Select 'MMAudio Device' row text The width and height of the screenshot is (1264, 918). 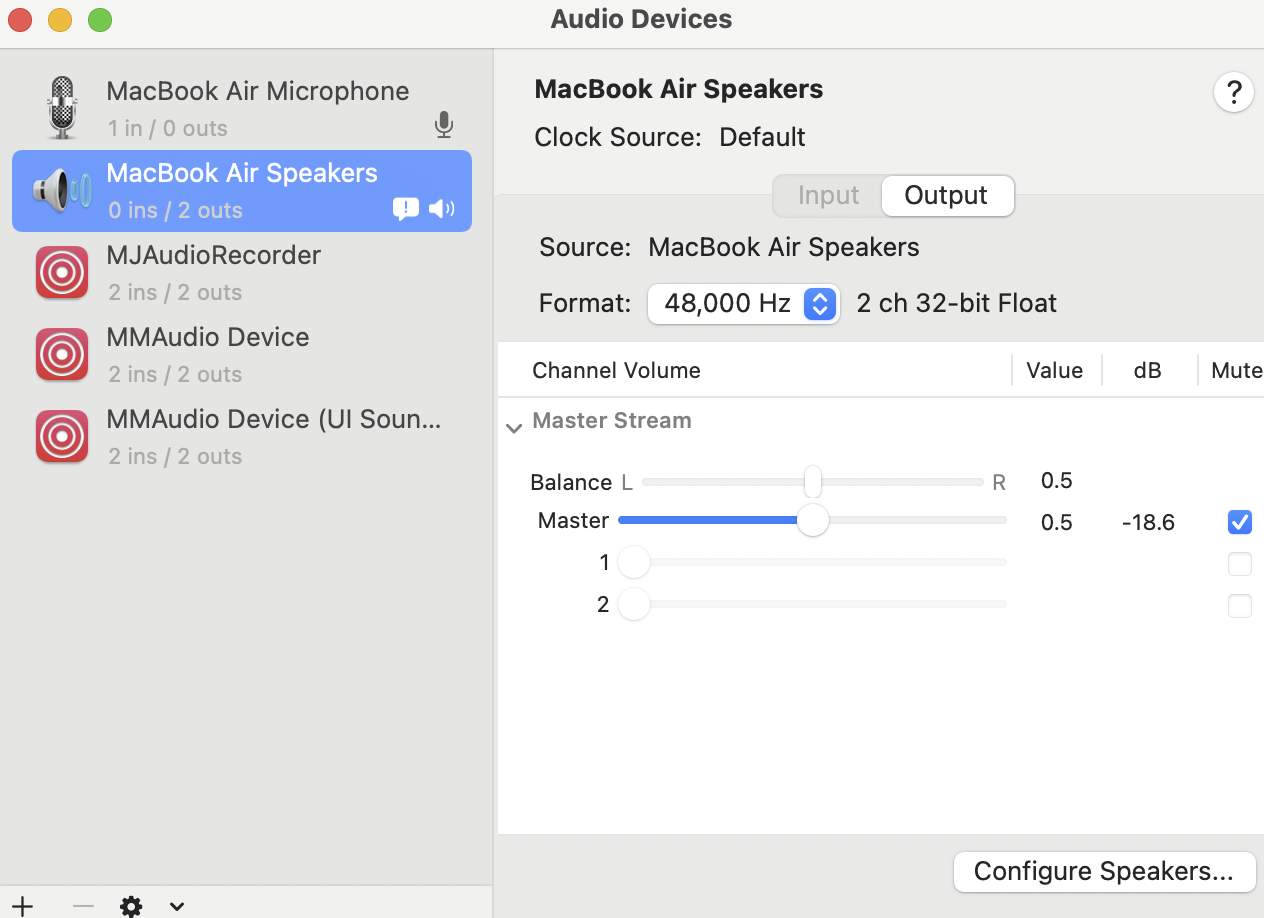tap(208, 337)
